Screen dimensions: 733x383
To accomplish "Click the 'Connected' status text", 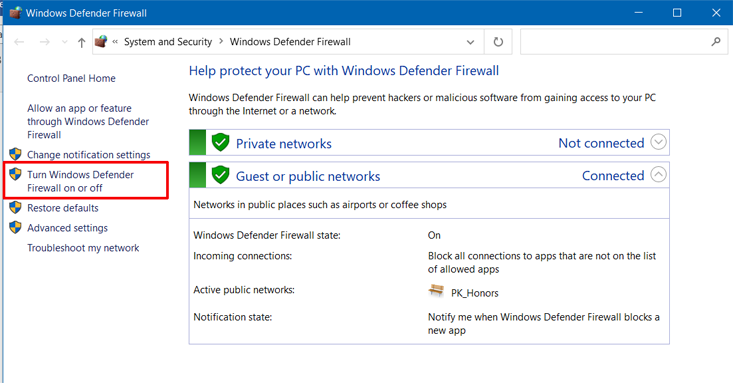I will 613,176.
